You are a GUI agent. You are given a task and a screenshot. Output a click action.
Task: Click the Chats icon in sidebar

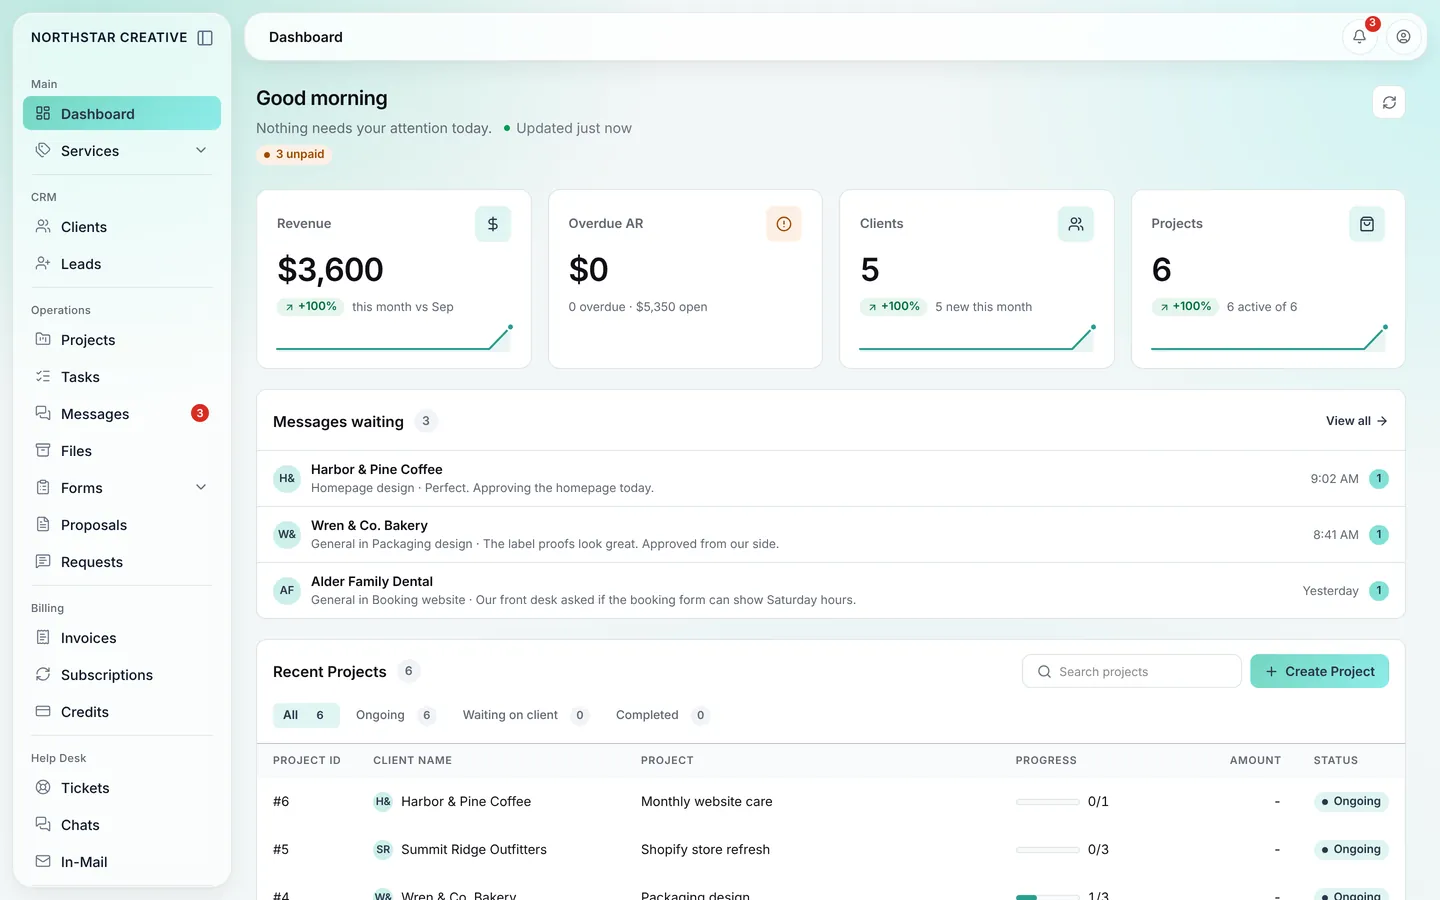click(43, 824)
